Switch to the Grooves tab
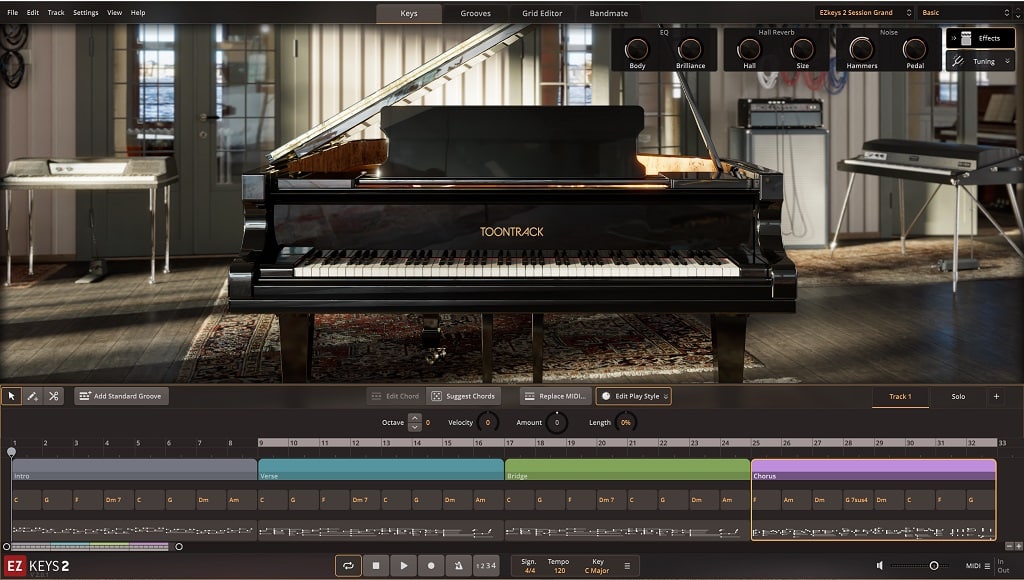 tap(475, 13)
